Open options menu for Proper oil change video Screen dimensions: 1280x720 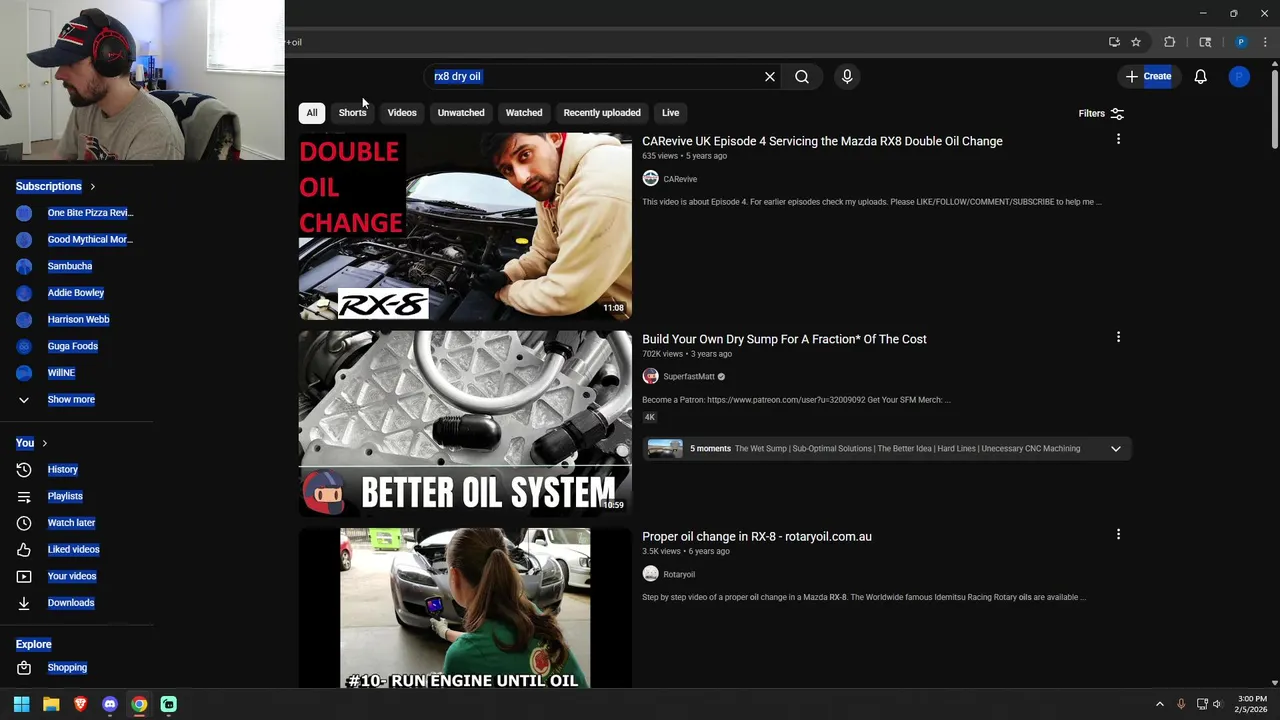[1118, 535]
